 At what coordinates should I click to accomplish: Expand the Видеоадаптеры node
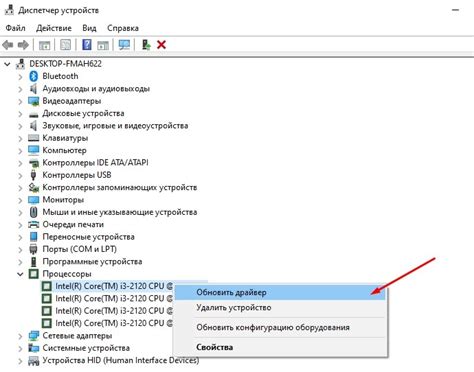pyautogui.click(x=20, y=102)
